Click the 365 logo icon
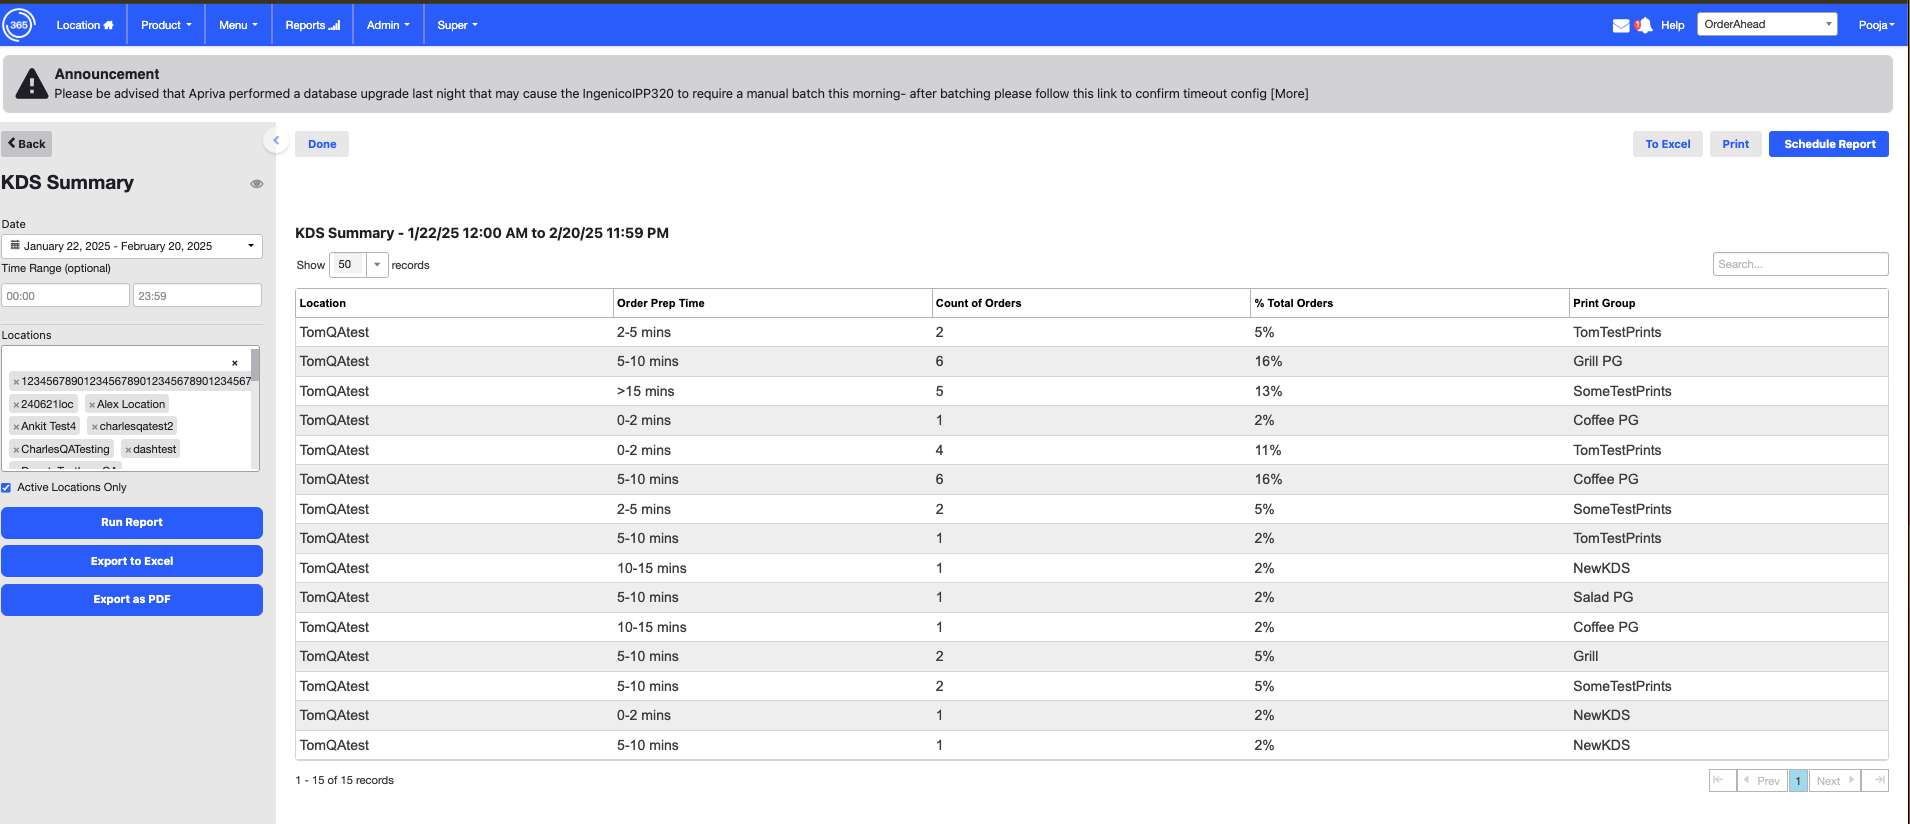The height and width of the screenshot is (824, 1910). point(19,25)
